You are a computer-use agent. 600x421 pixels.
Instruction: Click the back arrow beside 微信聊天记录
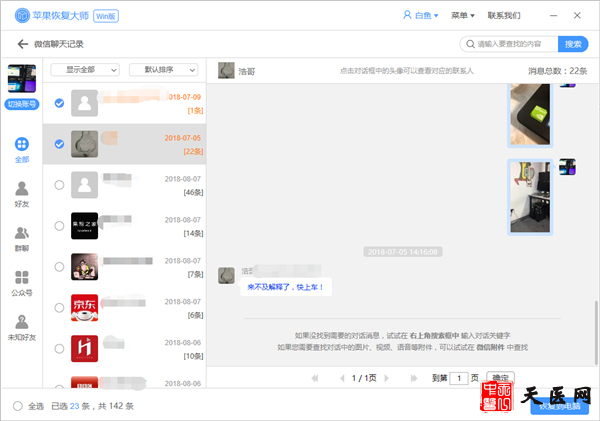(22, 44)
